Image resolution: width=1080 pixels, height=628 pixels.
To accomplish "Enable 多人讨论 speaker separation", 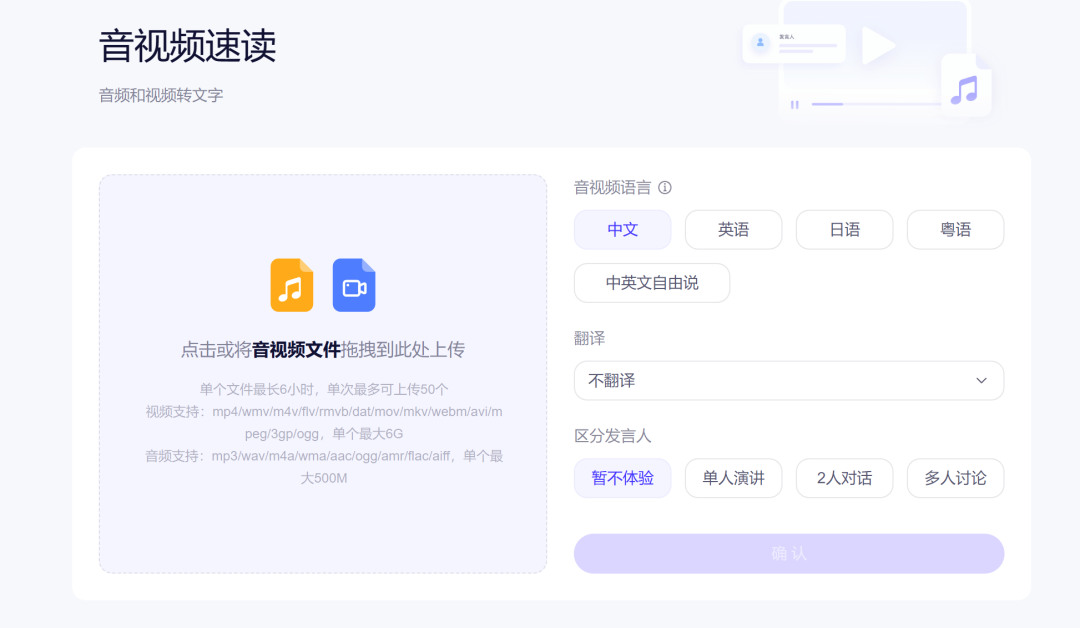I will pyautogui.click(x=955, y=478).
